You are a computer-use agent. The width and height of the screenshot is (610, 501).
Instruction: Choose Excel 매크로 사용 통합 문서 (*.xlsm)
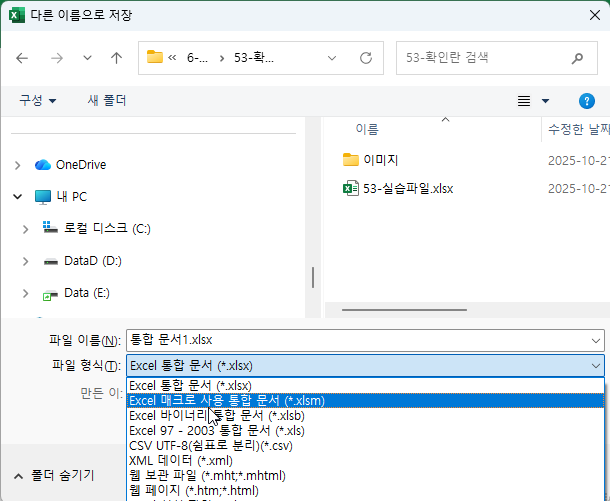(x=365, y=401)
